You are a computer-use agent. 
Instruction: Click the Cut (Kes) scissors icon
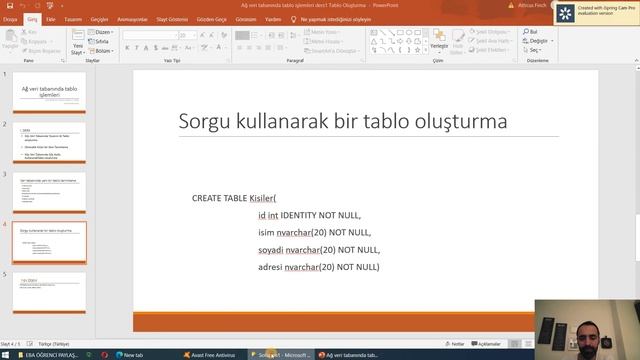24,32
